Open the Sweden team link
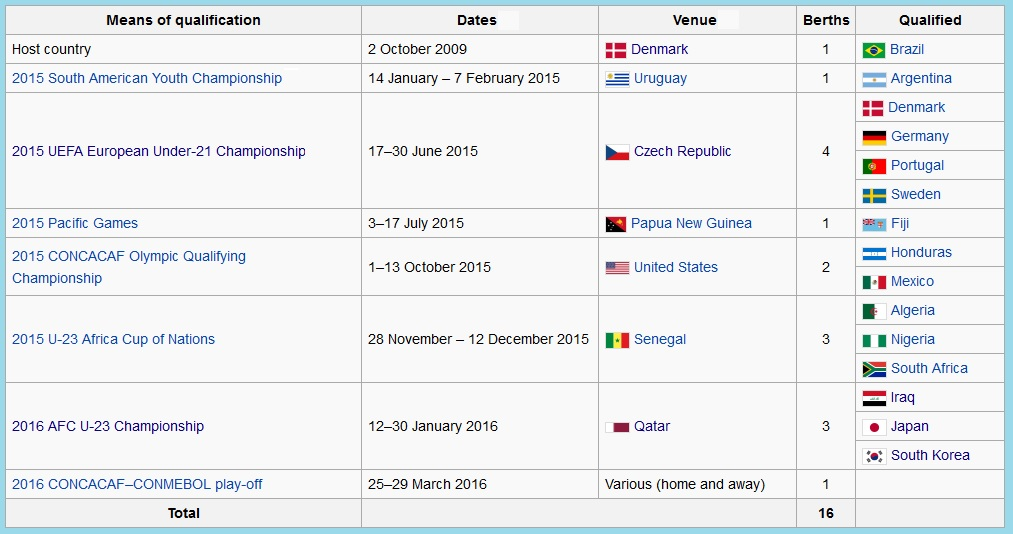1013x534 pixels. click(916, 194)
